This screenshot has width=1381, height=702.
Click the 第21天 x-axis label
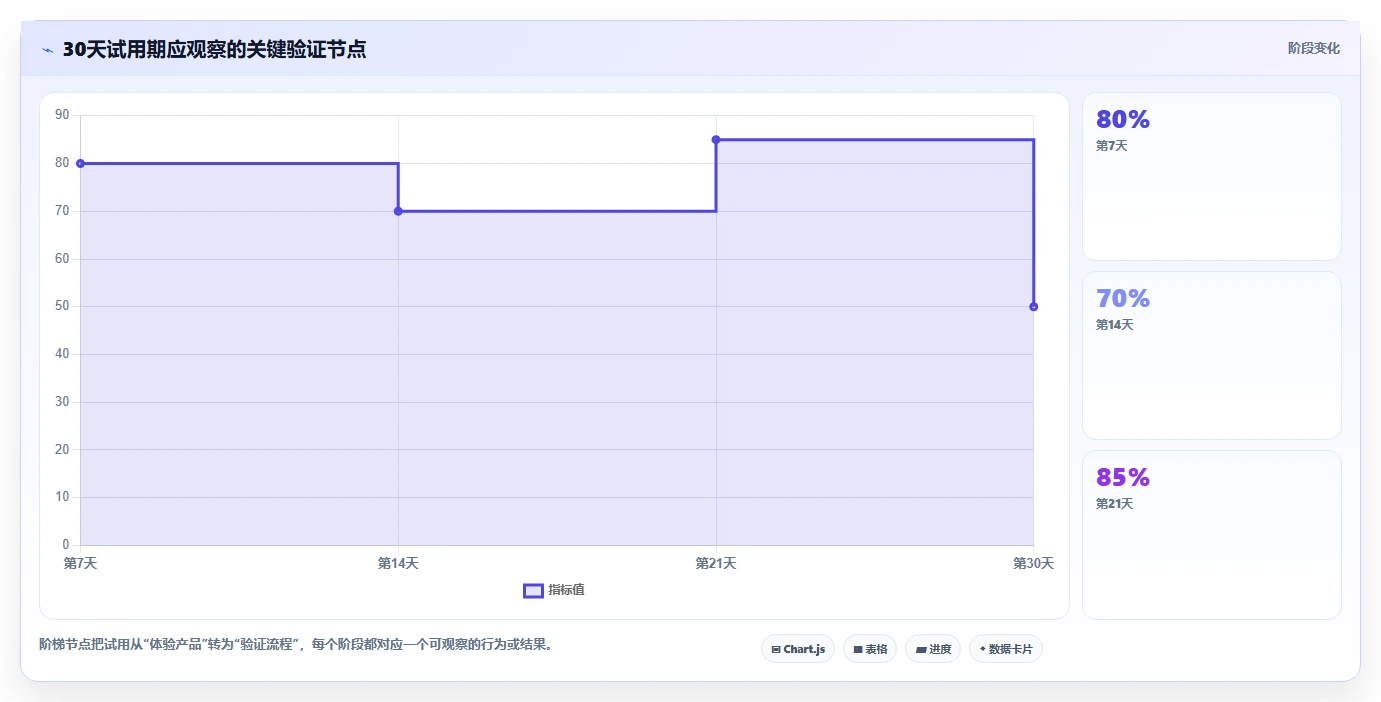coord(716,563)
